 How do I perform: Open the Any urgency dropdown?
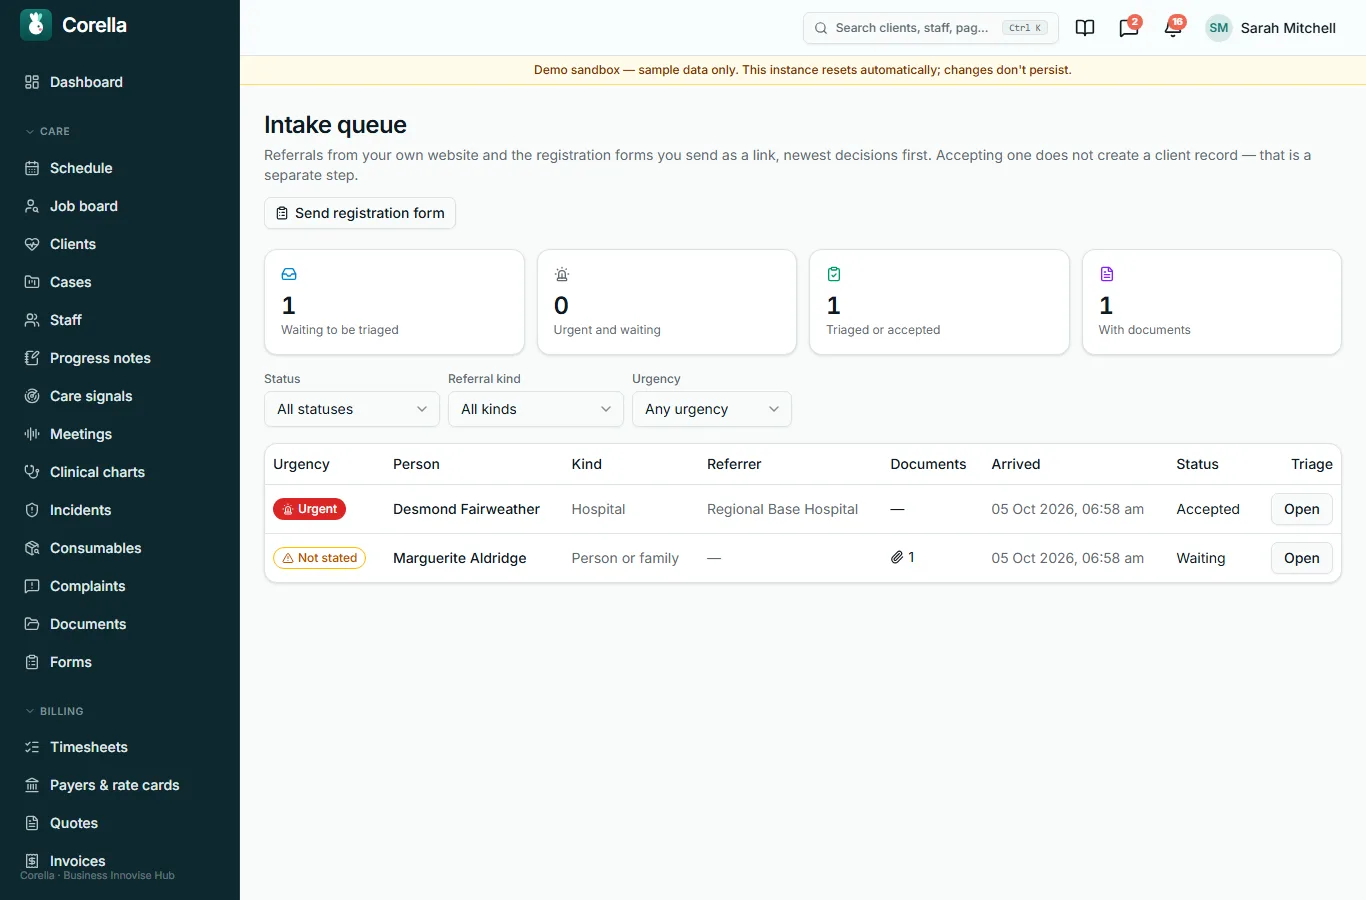click(x=712, y=409)
